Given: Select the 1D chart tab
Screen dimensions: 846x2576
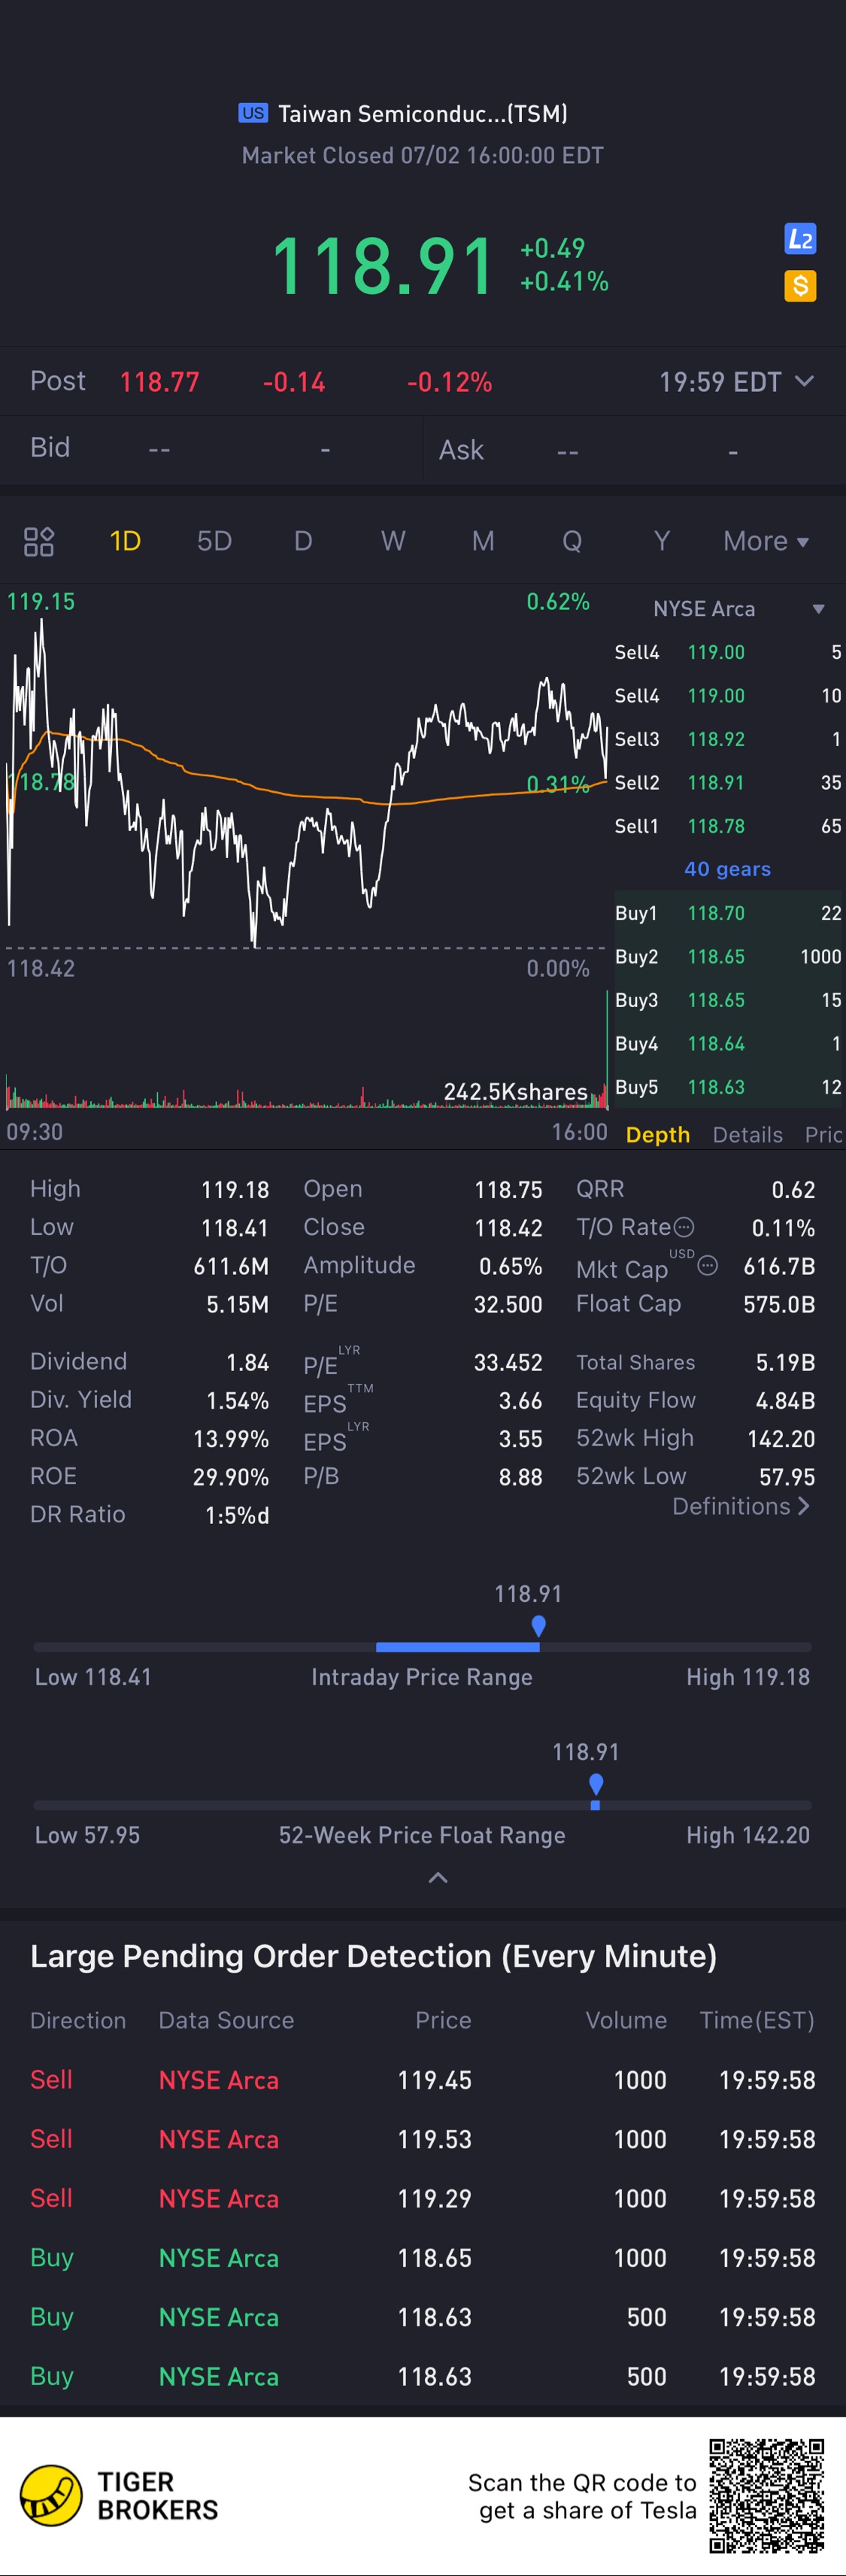Looking at the screenshot, I should click(125, 541).
